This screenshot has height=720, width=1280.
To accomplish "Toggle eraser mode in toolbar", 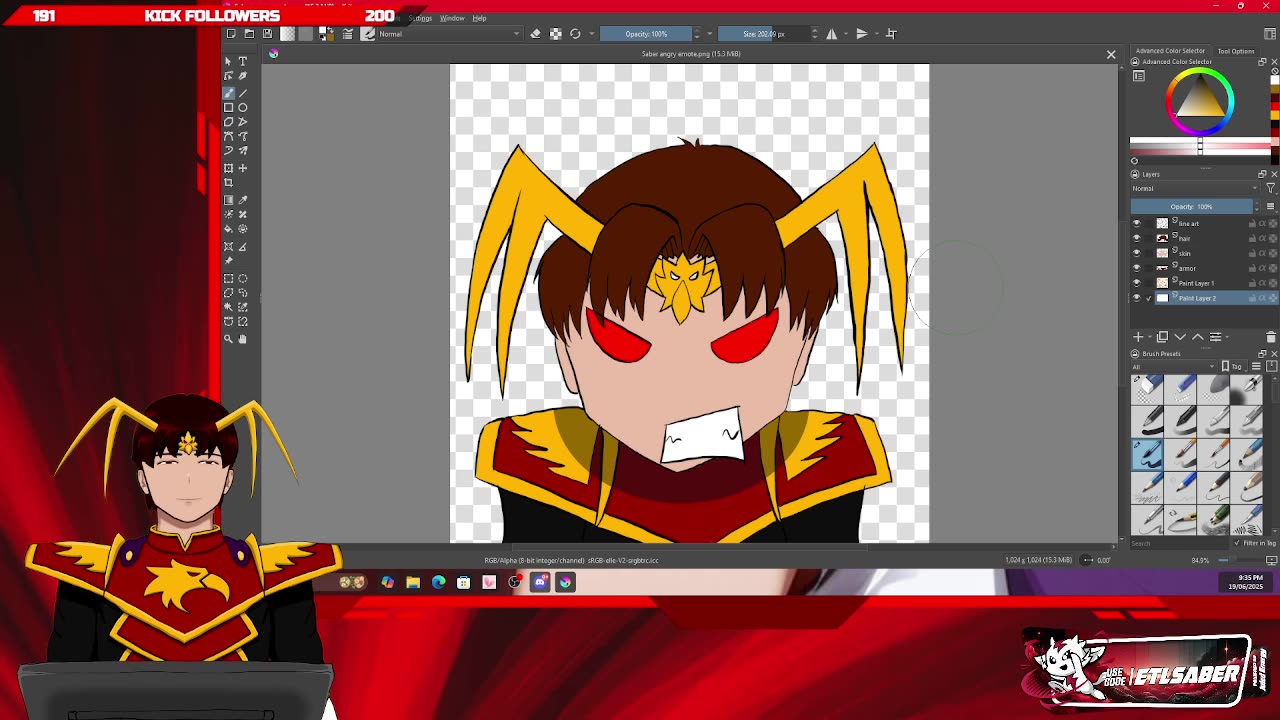I will tap(535, 34).
